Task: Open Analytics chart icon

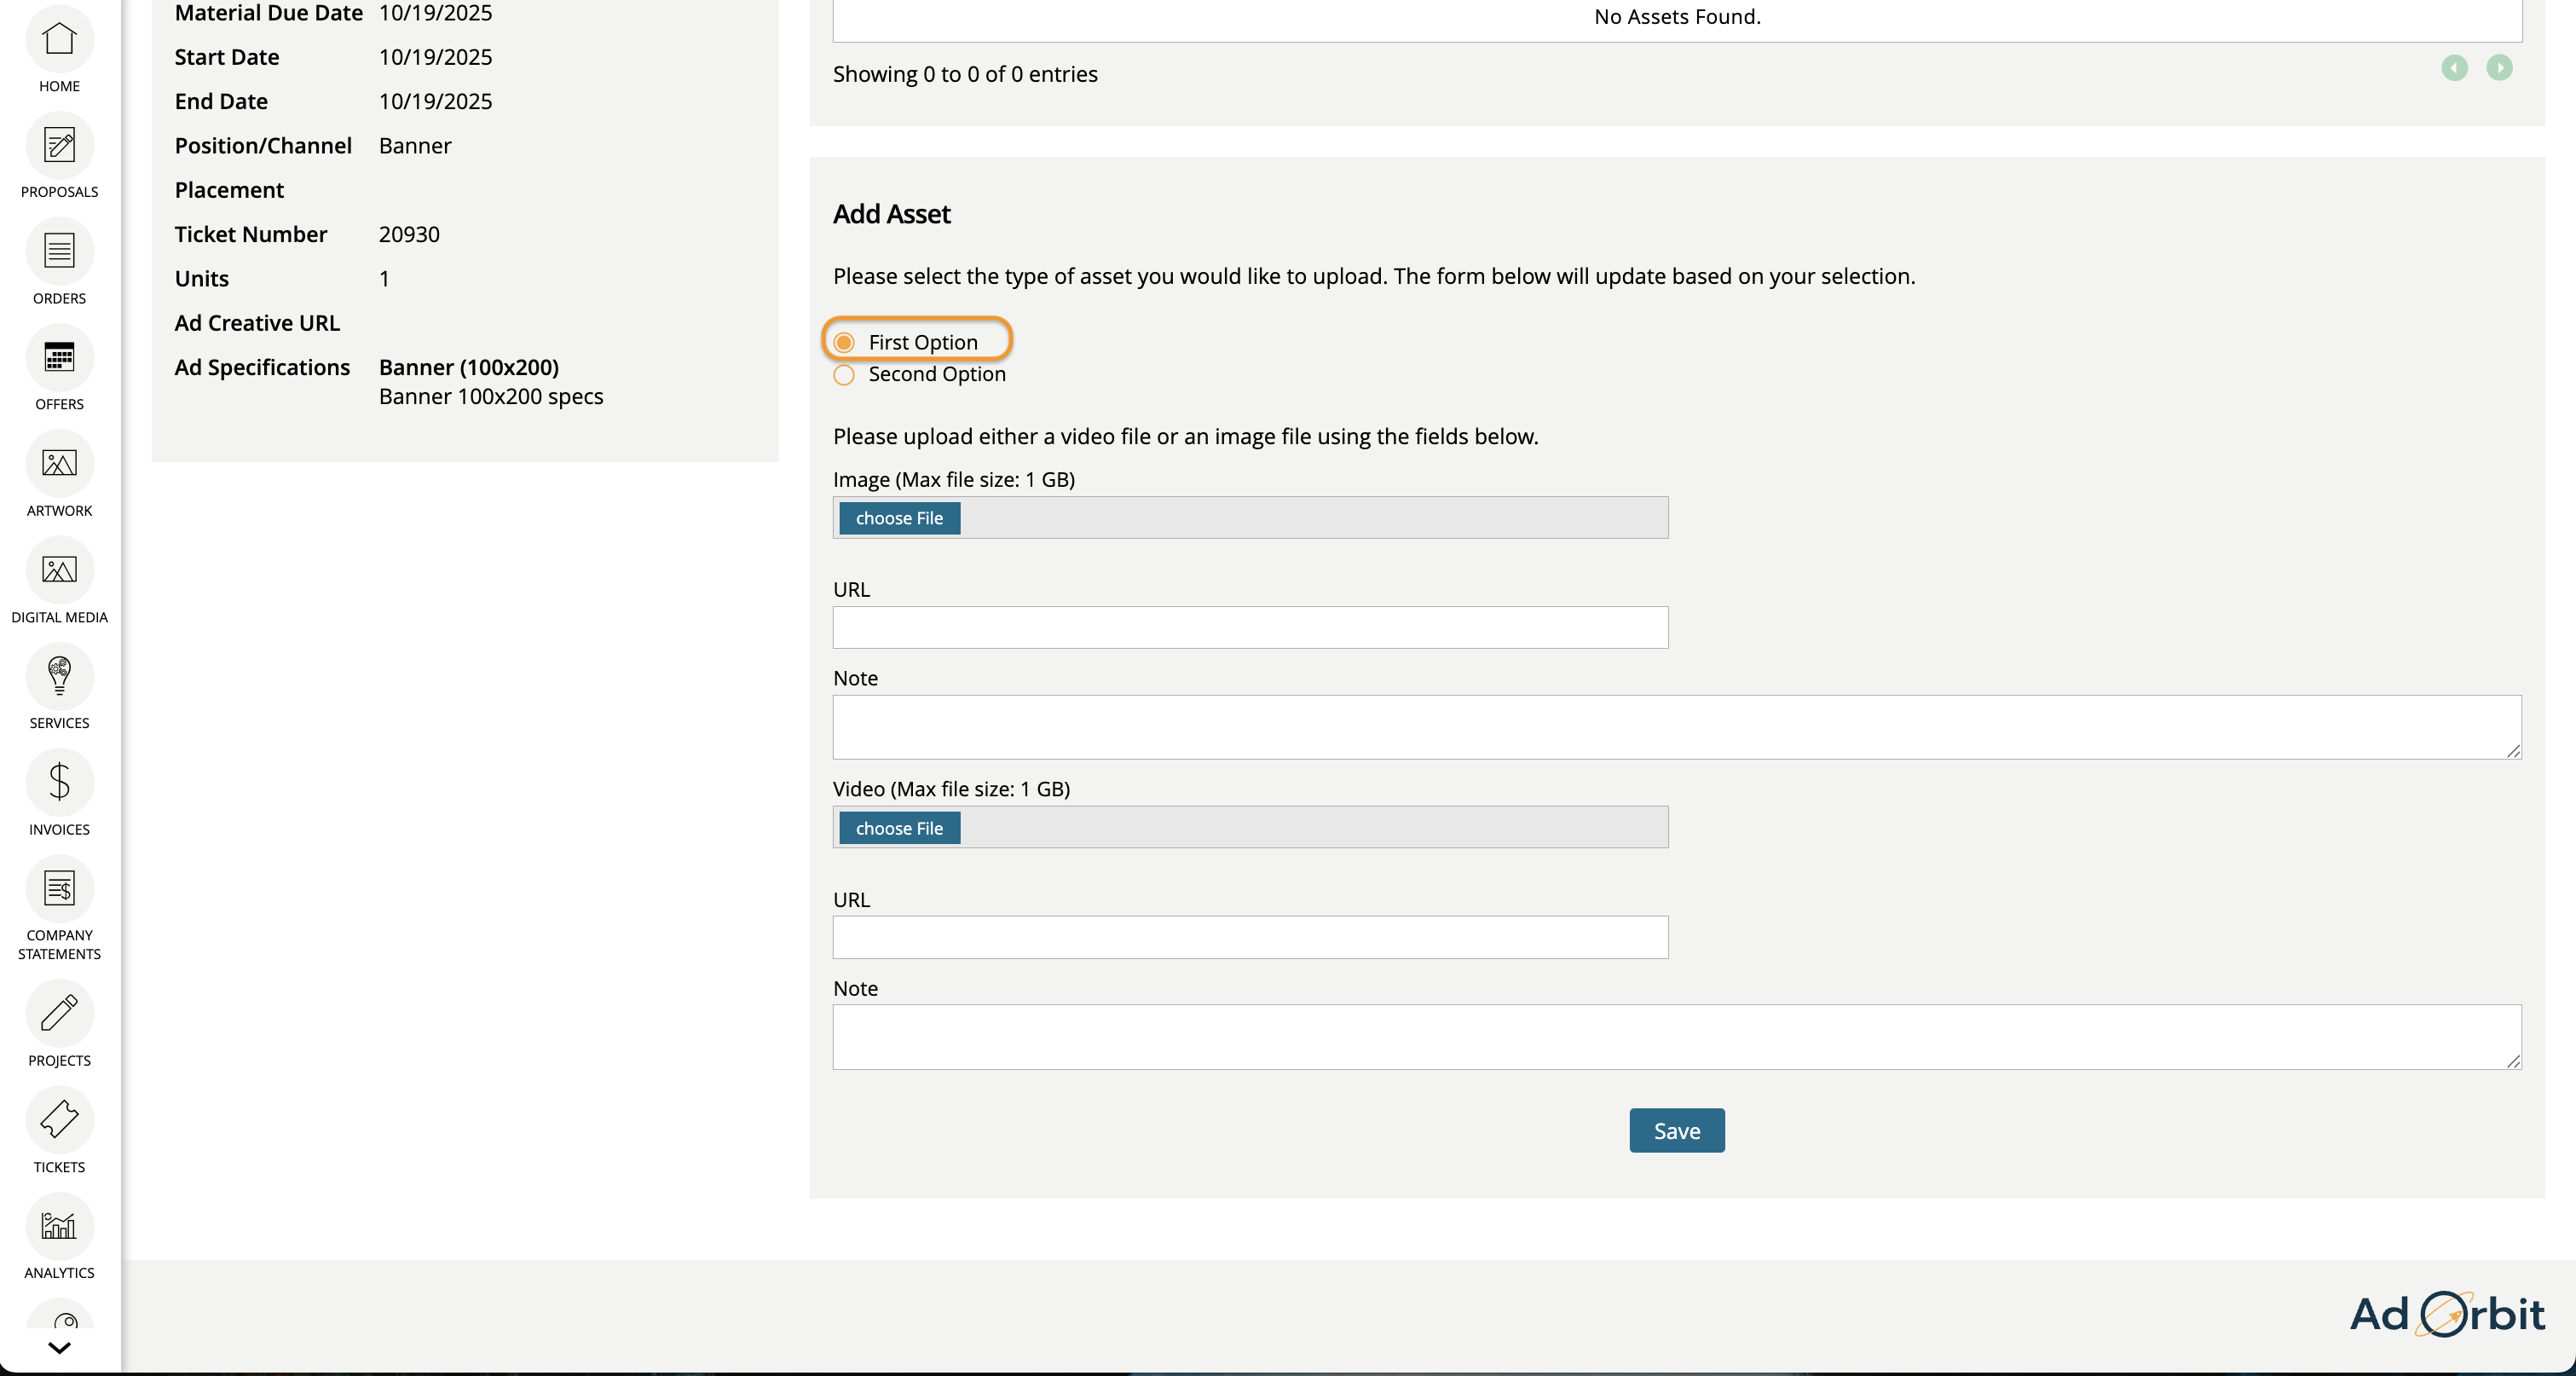Action: [x=59, y=1226]
